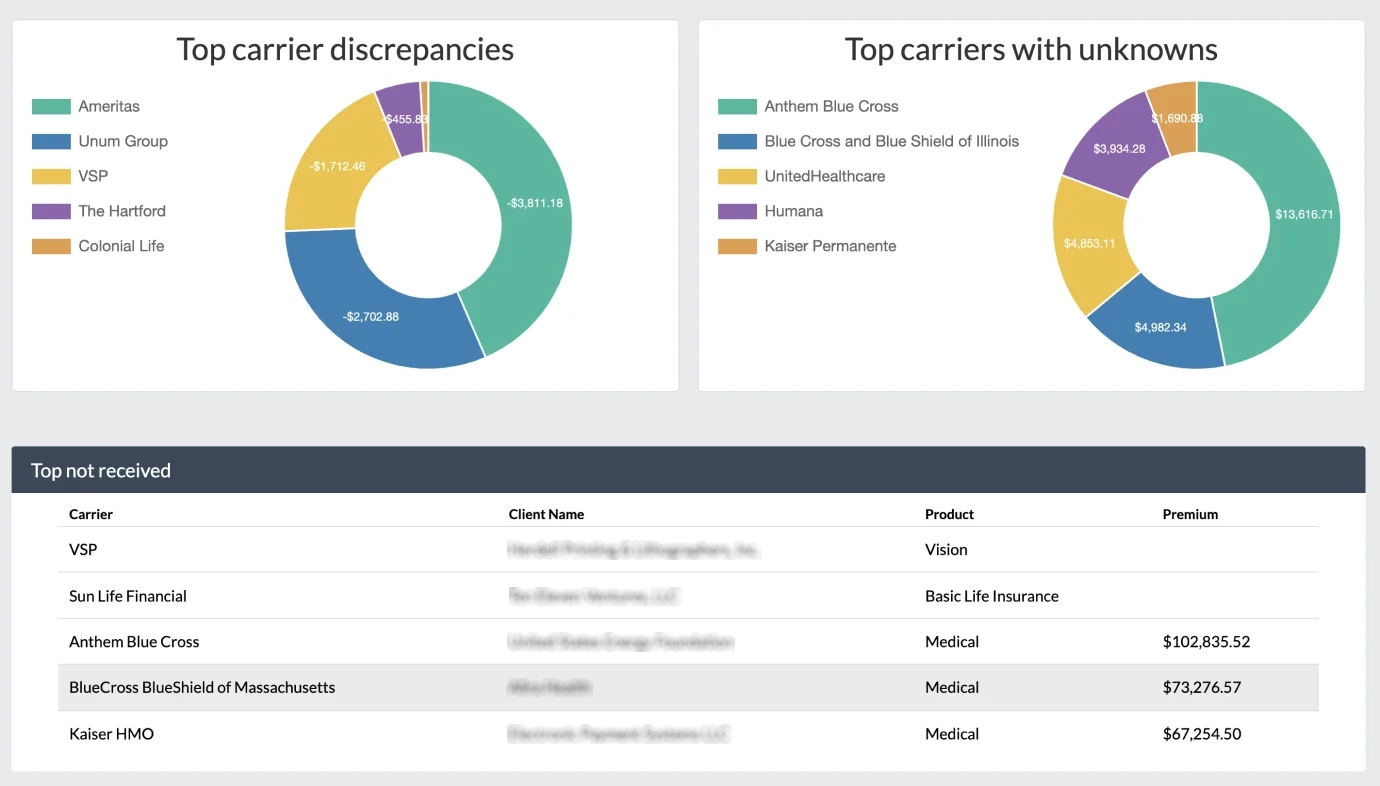Toggle the UnitedHealthcare legend label
This screenshot has height=786, width=1380.
(x=824, y=176)
